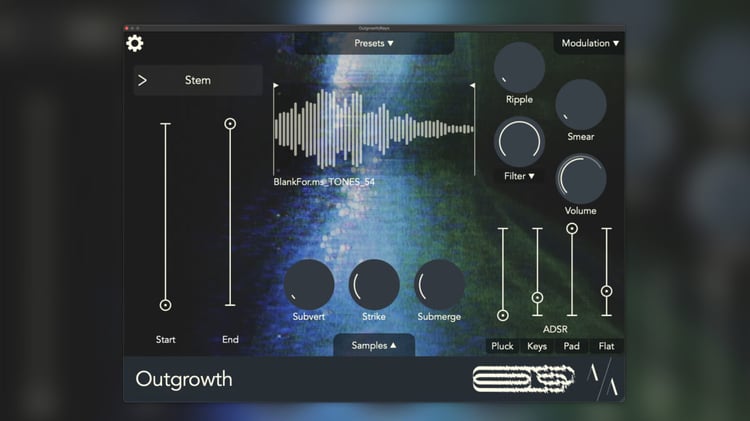750x421 pixels.
Task: Click the Filter knob
Action: tap(519, 142)
